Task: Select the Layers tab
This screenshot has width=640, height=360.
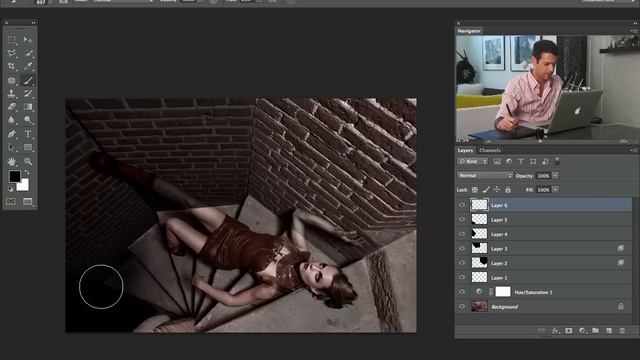Action: click(465, 150)
